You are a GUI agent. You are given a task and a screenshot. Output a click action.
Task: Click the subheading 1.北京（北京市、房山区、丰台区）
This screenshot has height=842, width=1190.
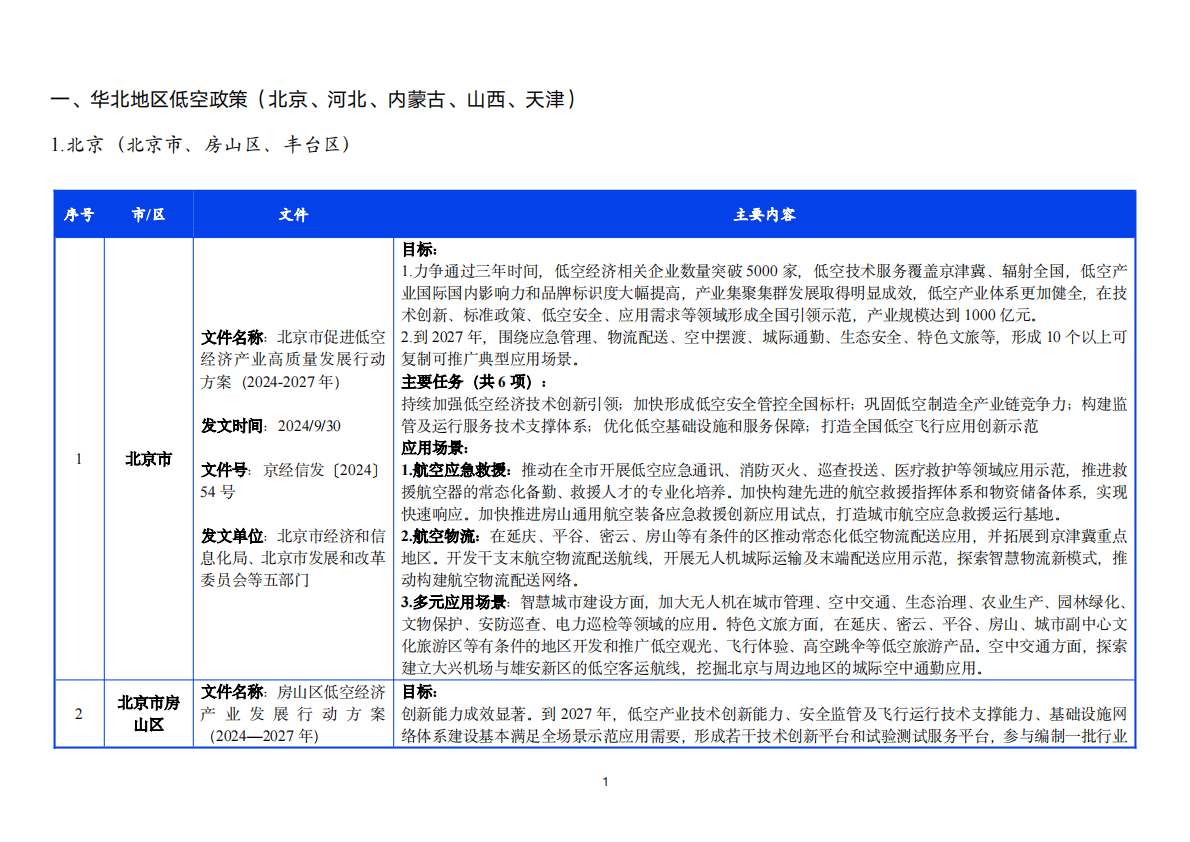point(200,143)
